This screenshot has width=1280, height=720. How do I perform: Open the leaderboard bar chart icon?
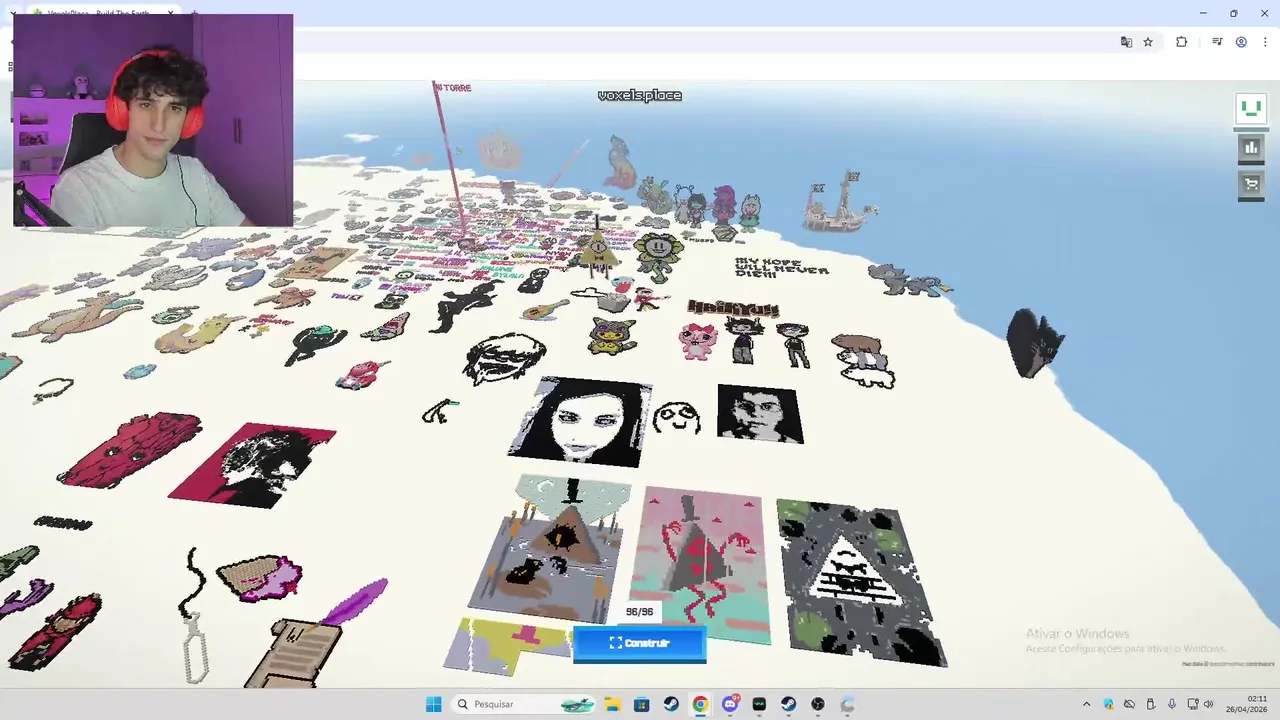click(1251, 148)
